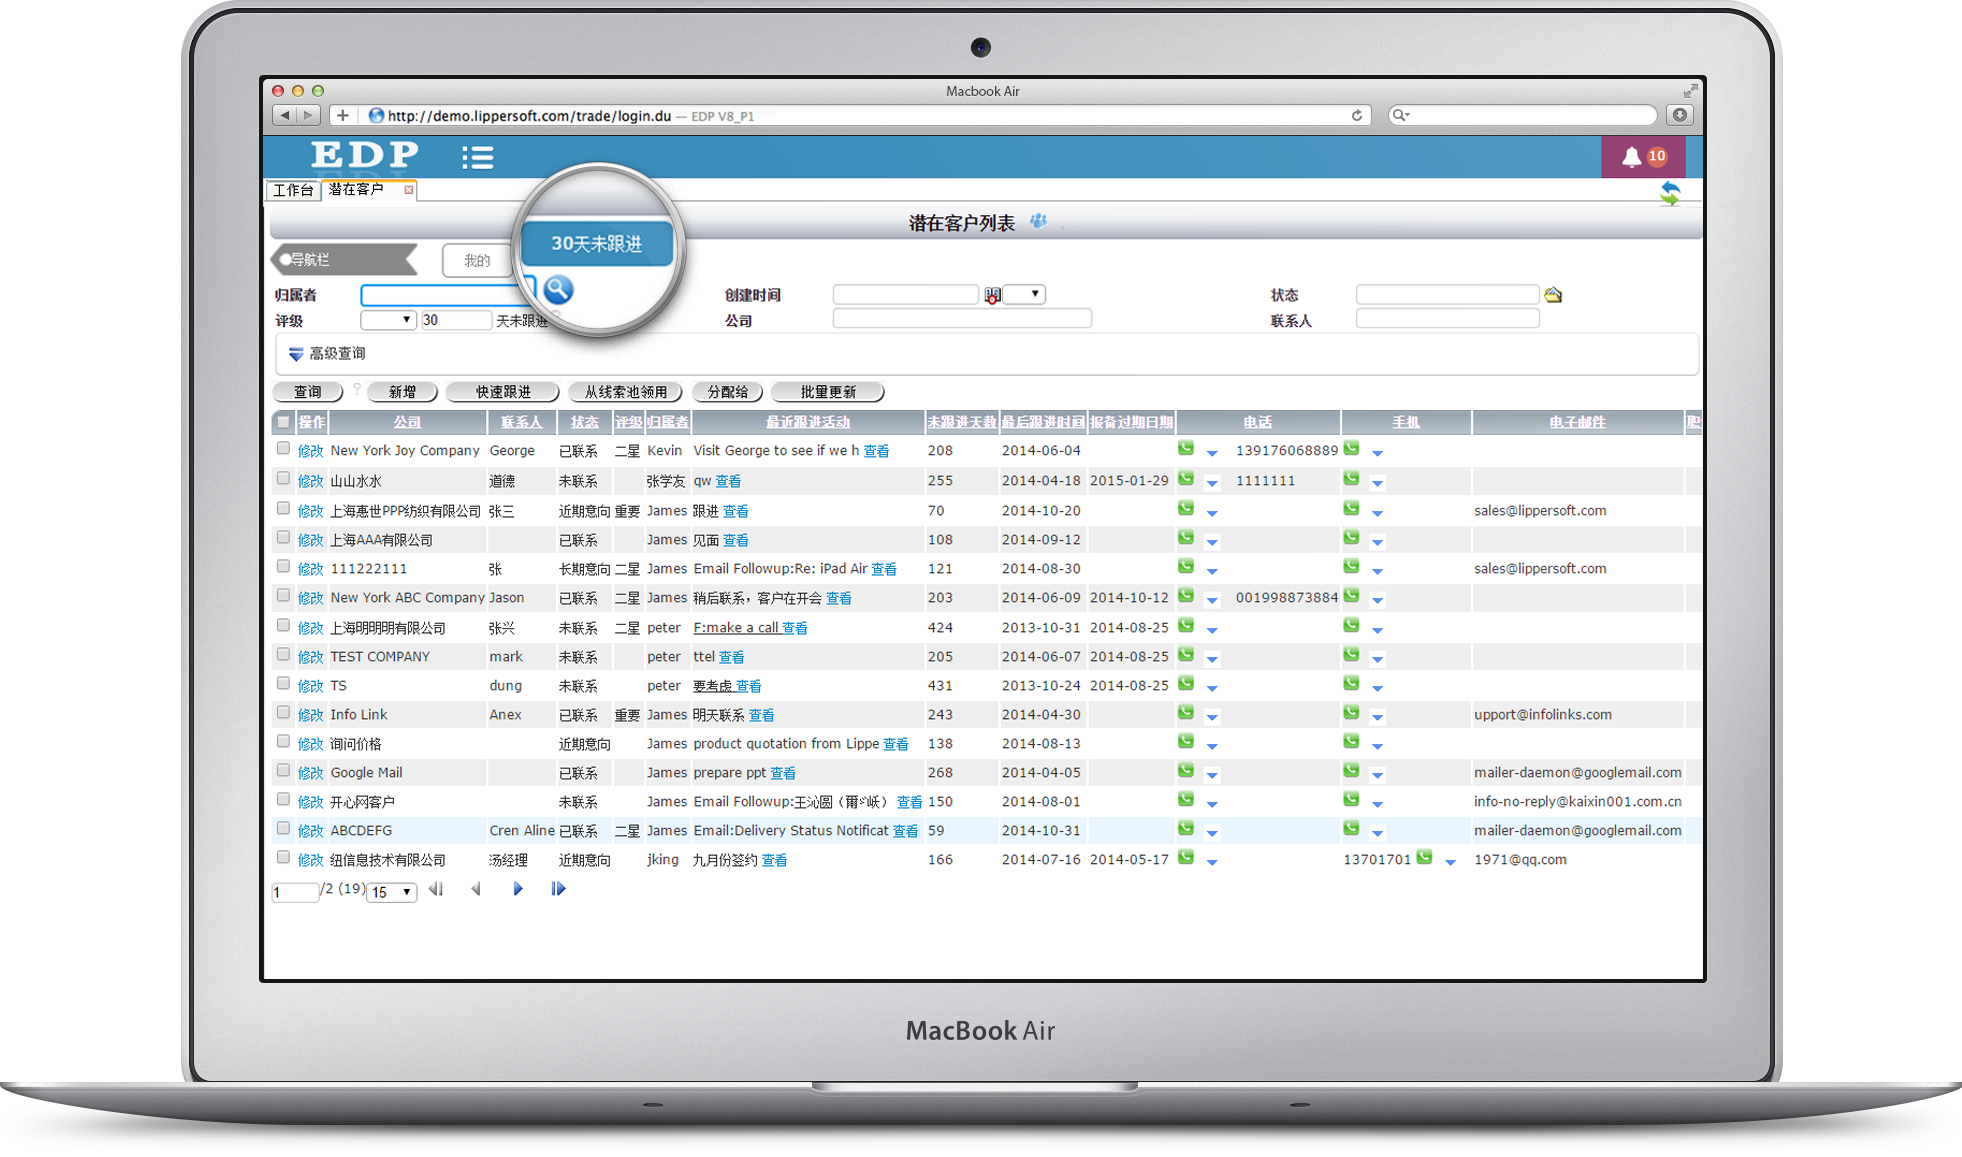Toggle the select-all checkbox in table header

283,422
